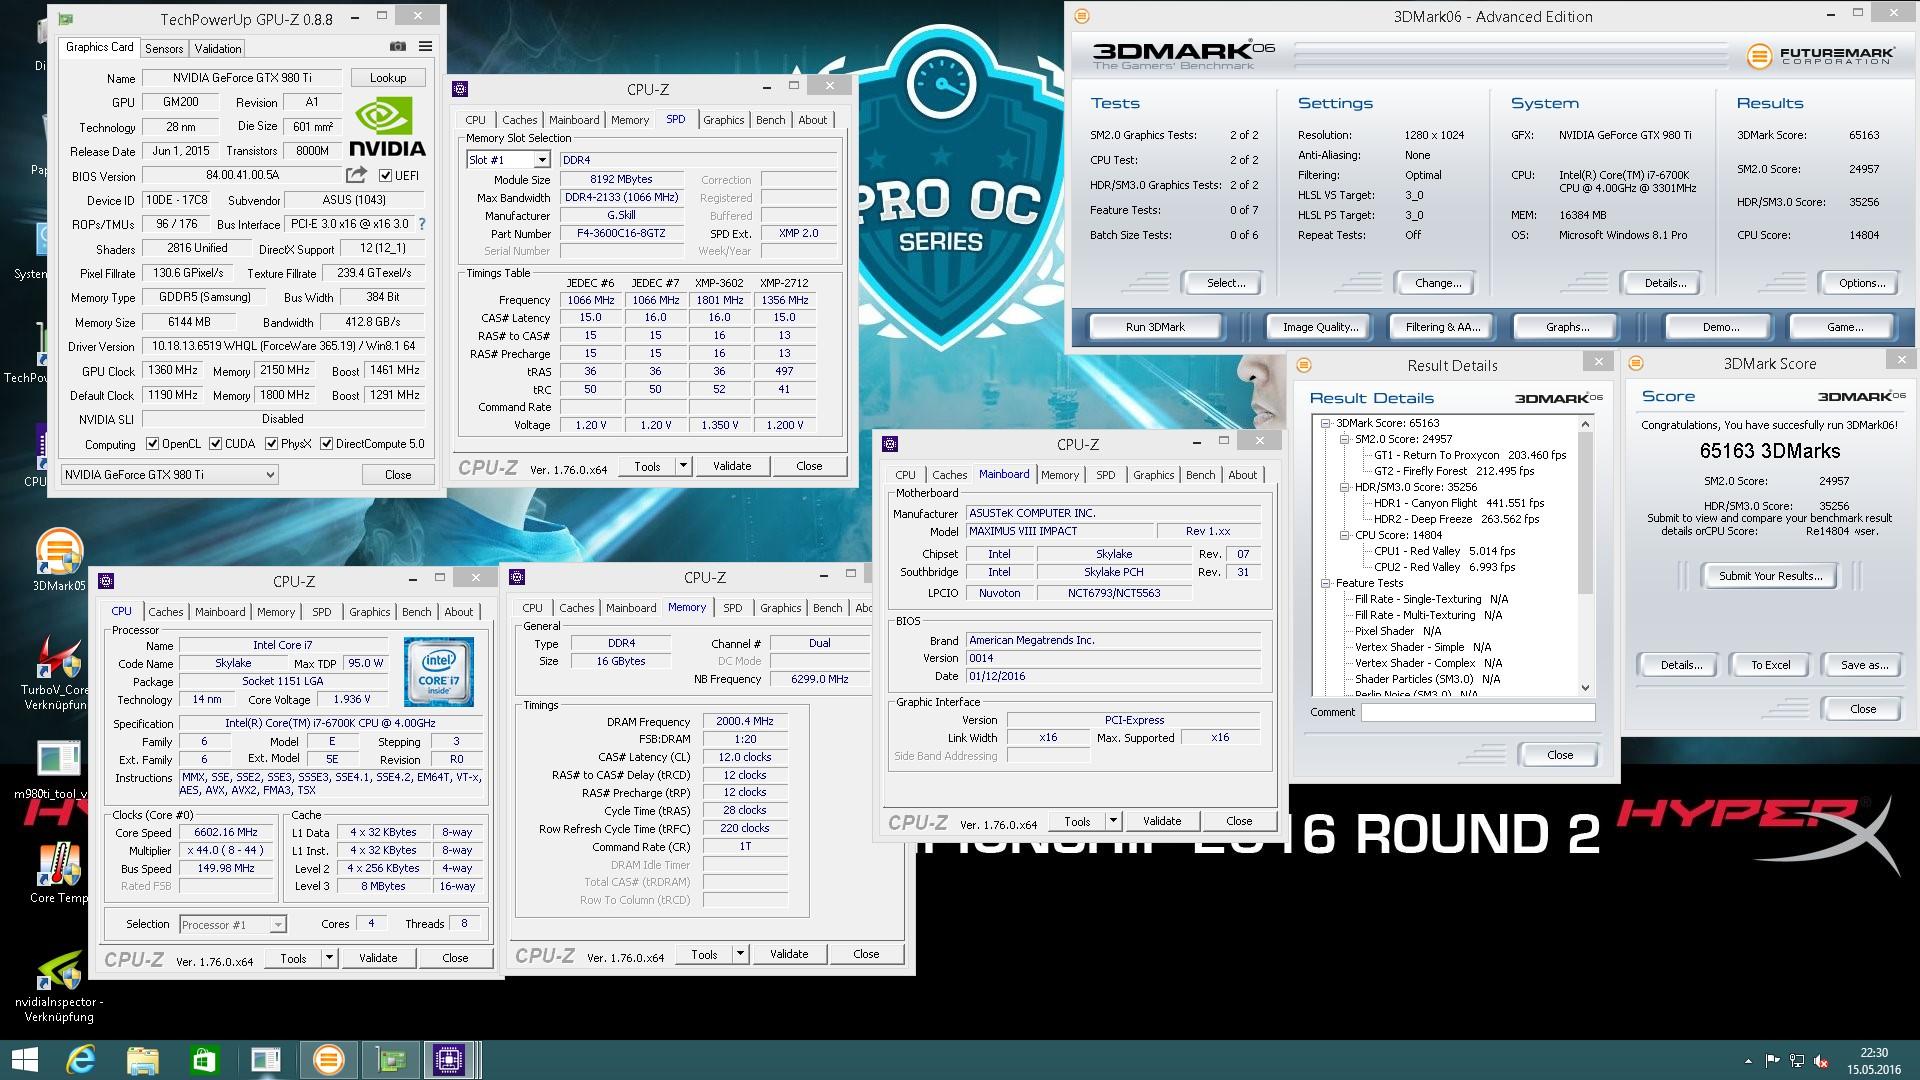Click Graphs icon in 3DMark06 results
This screenshot has width=1920, height=1080.
(x=1573, y=326)
